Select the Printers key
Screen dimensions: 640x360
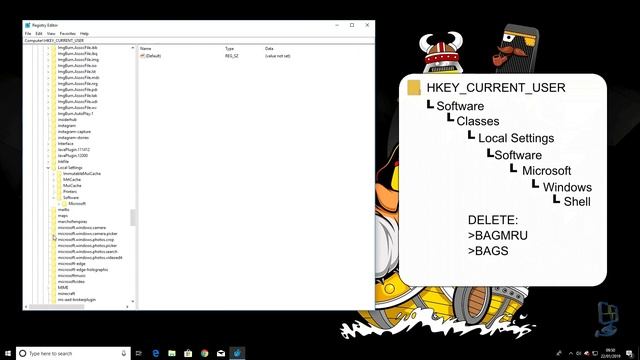70,191
